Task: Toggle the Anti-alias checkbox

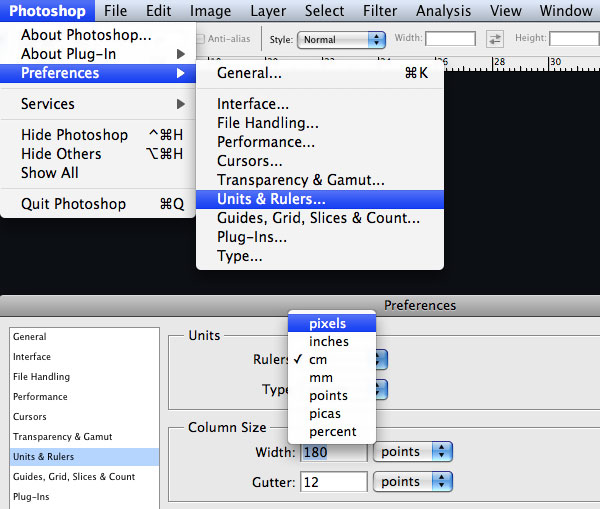Action: point(201,39)
